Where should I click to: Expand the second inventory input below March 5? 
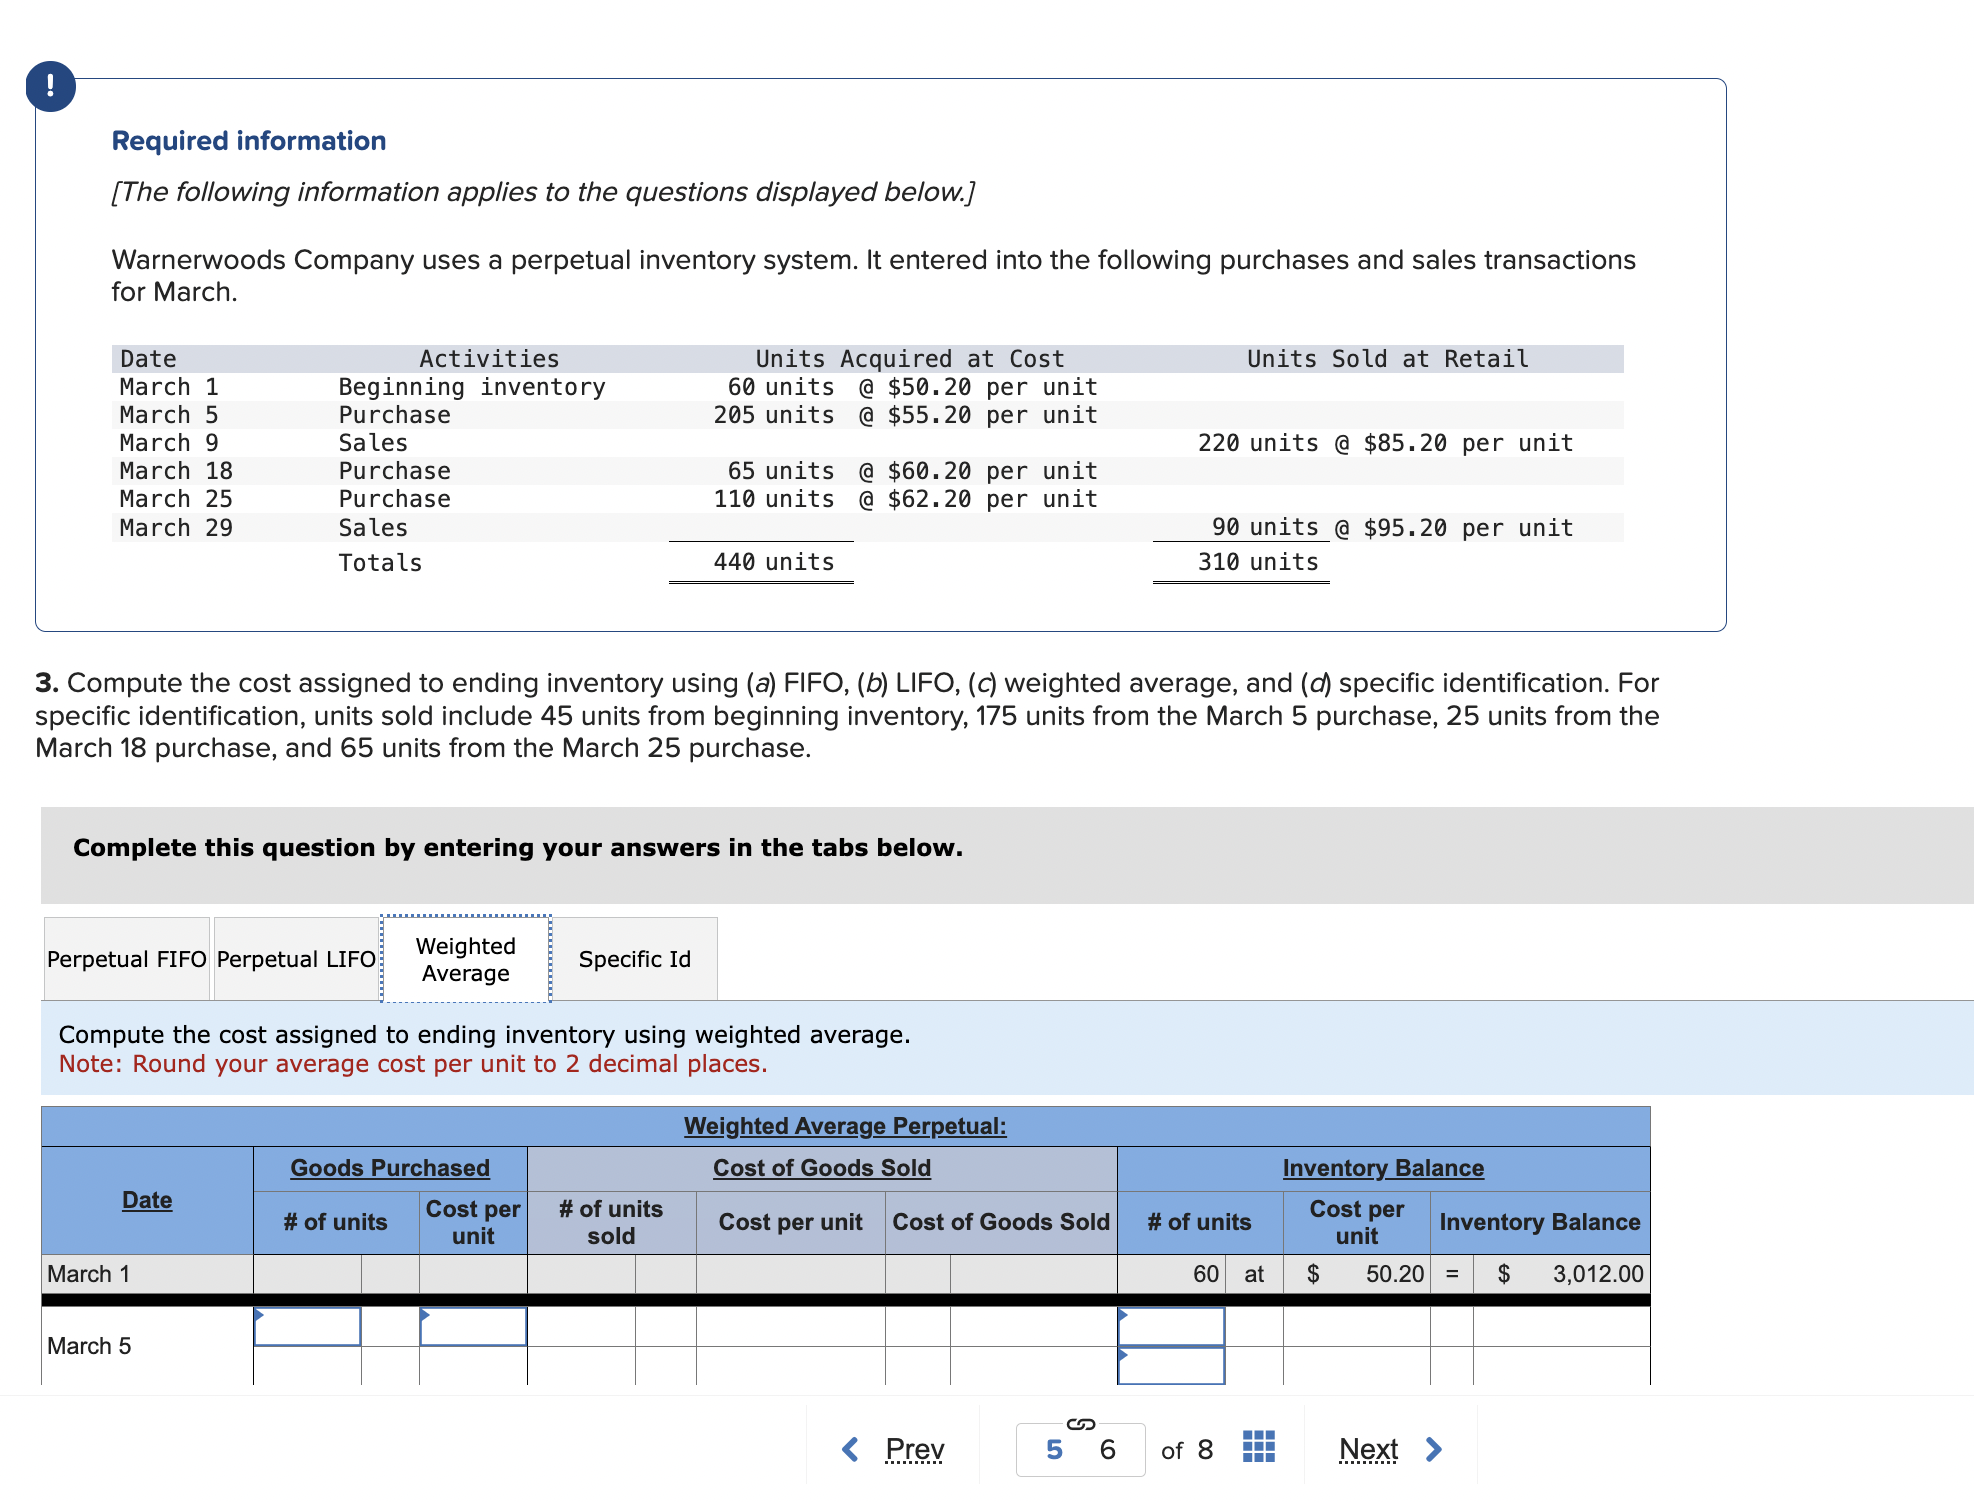point(1170,1365)
